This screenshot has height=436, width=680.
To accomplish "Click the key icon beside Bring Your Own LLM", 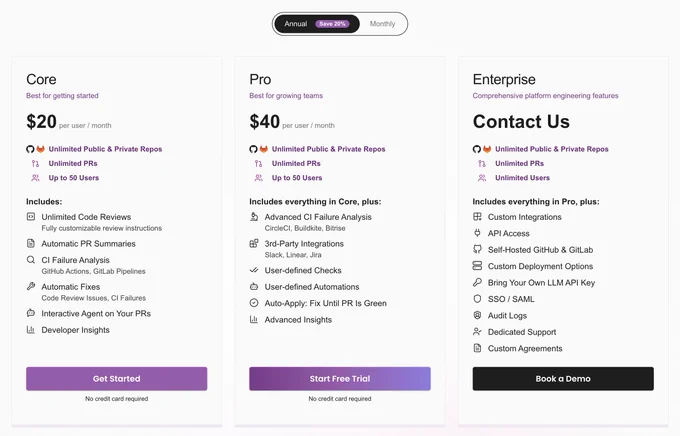I will click(x=477, y=282).
